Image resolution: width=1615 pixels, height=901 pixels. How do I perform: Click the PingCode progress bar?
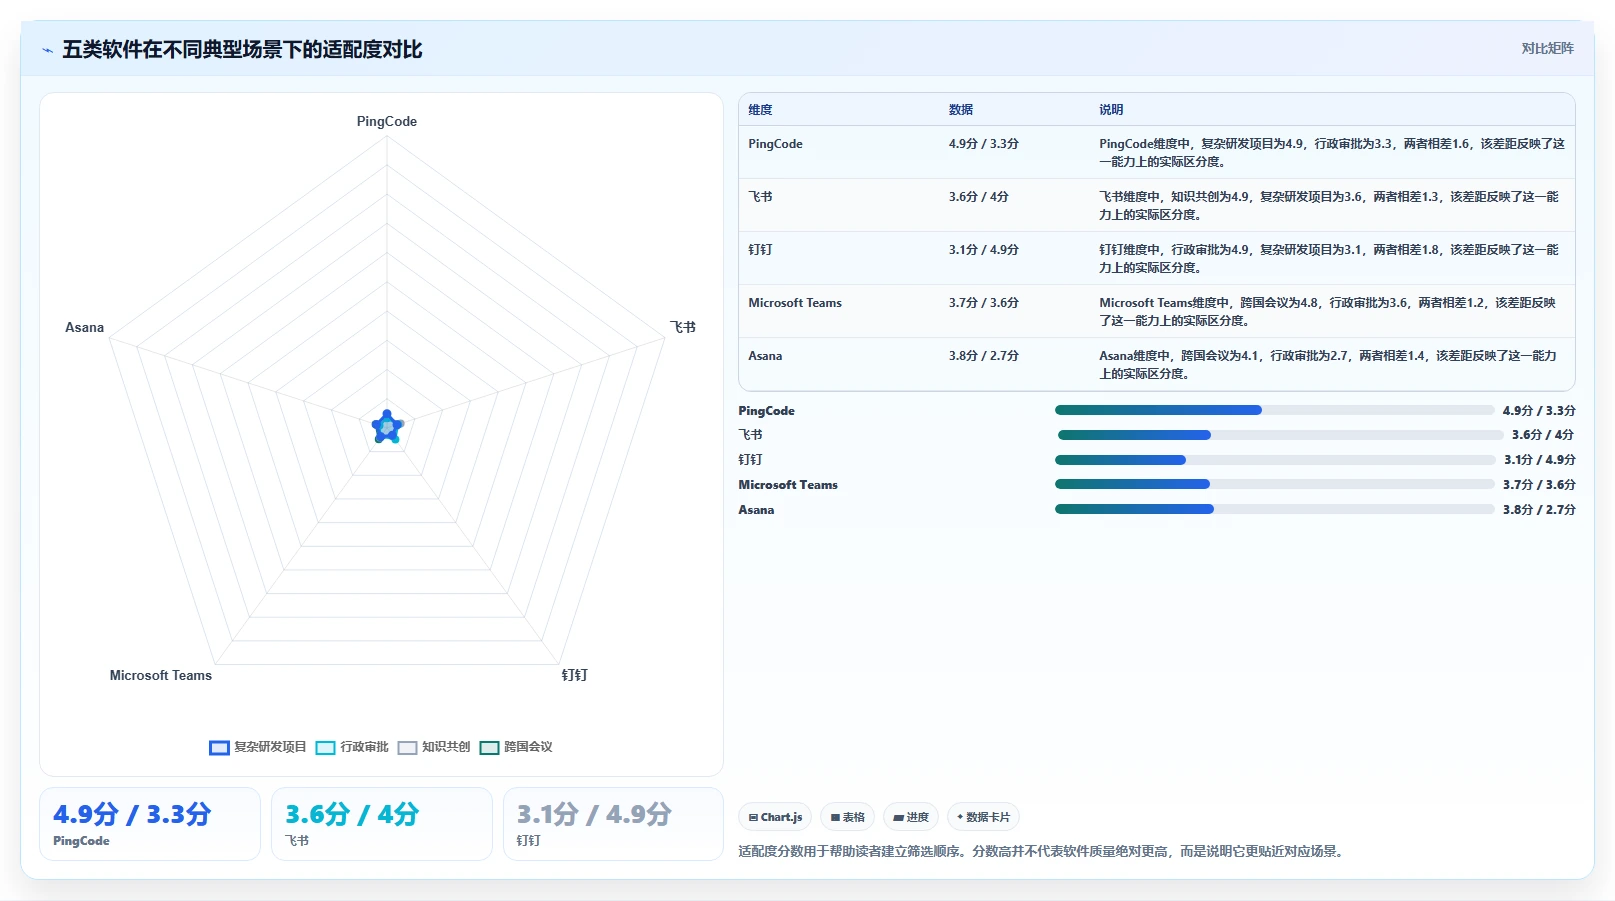(x=1274, y=410)
